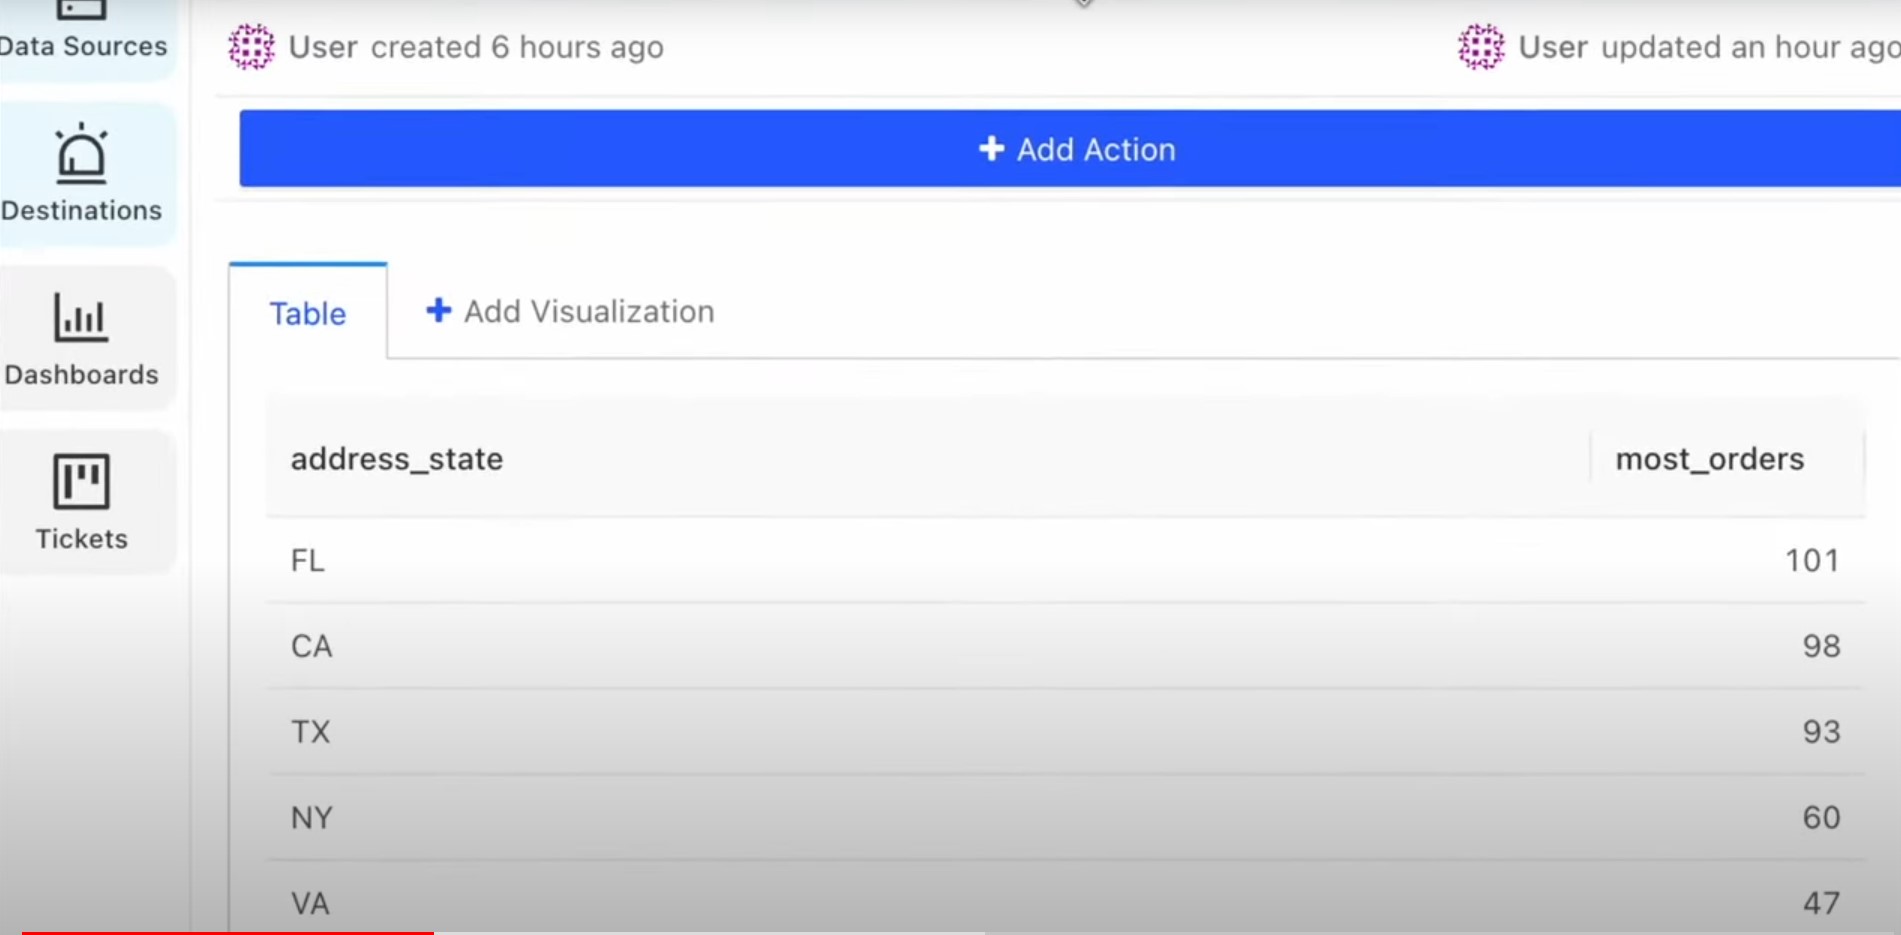Click the Add Action button
Viewport: 1901px width, 935px height.
(x=1070, y=149)
